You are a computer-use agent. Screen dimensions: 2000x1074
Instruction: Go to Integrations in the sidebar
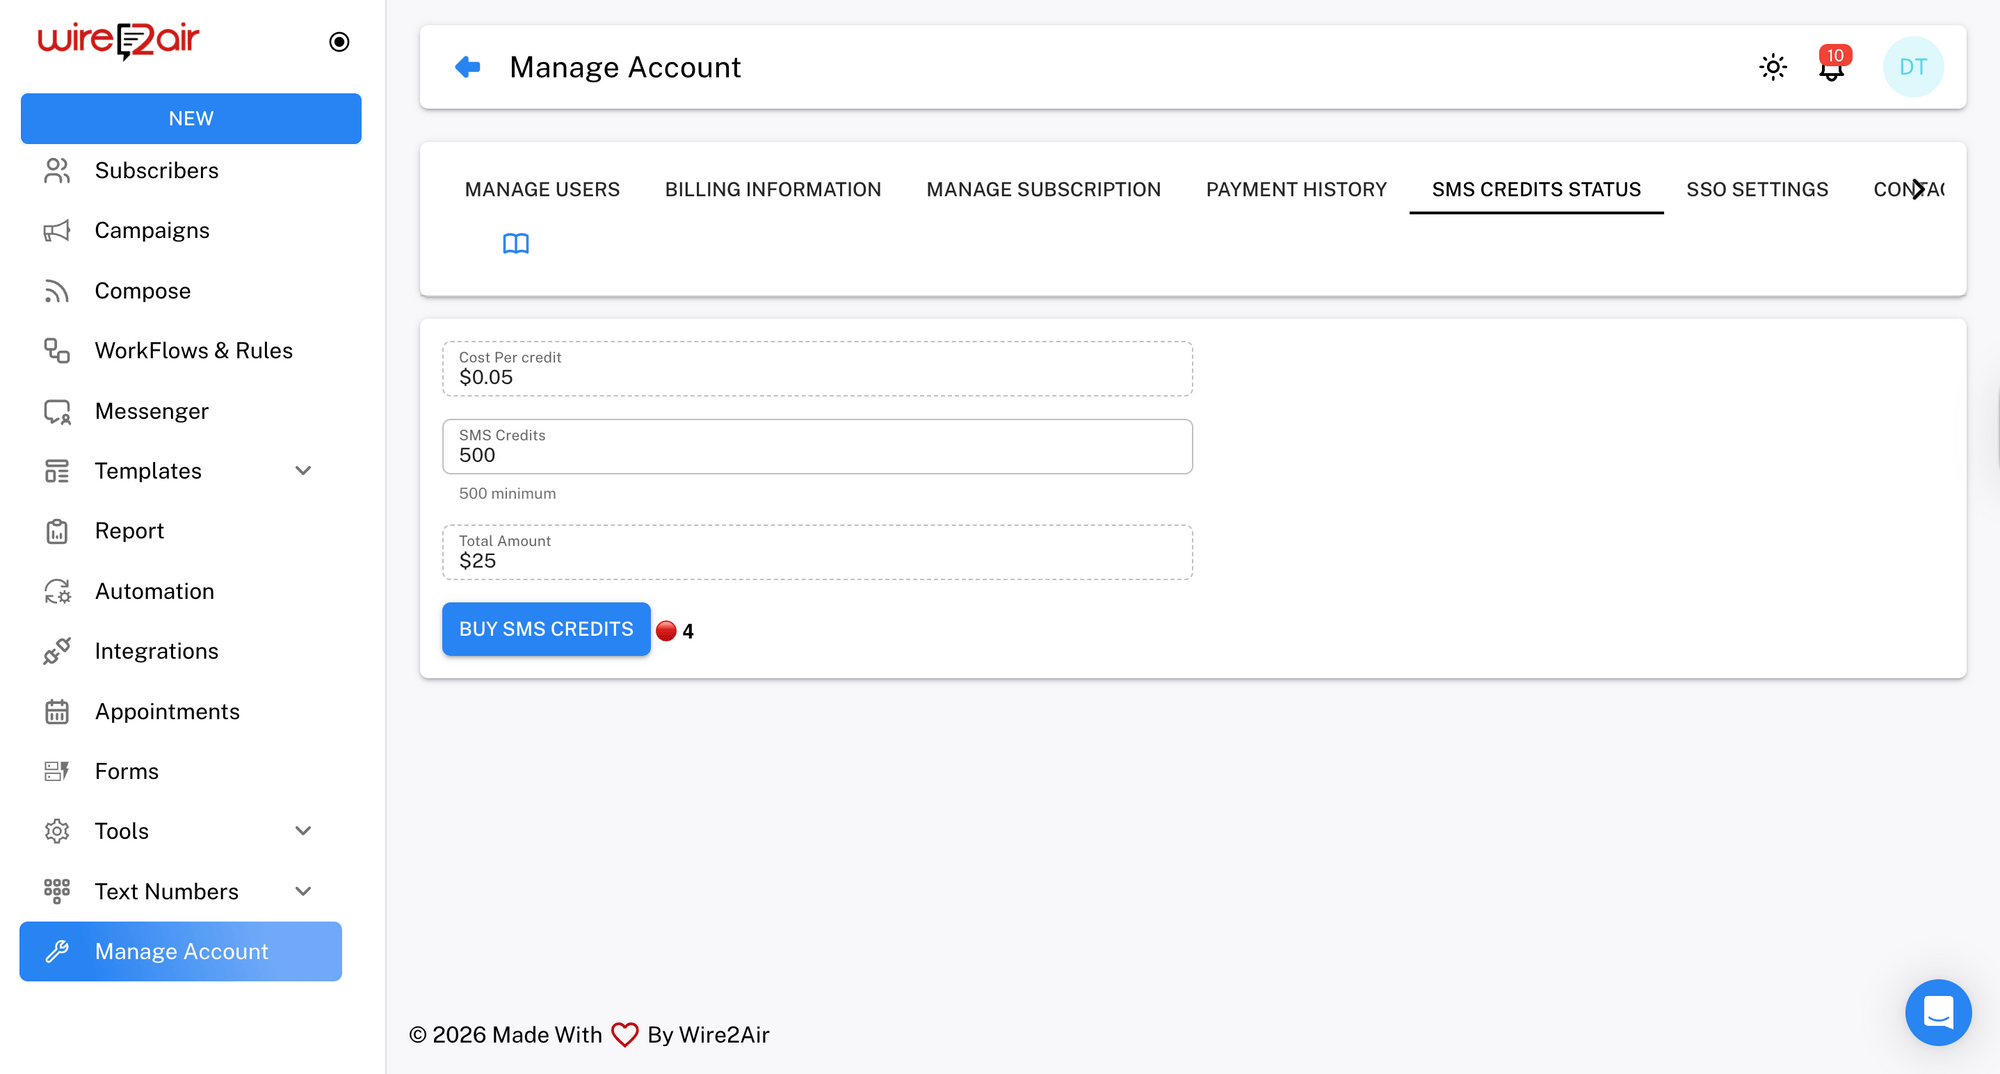click(x=156, y=651)
